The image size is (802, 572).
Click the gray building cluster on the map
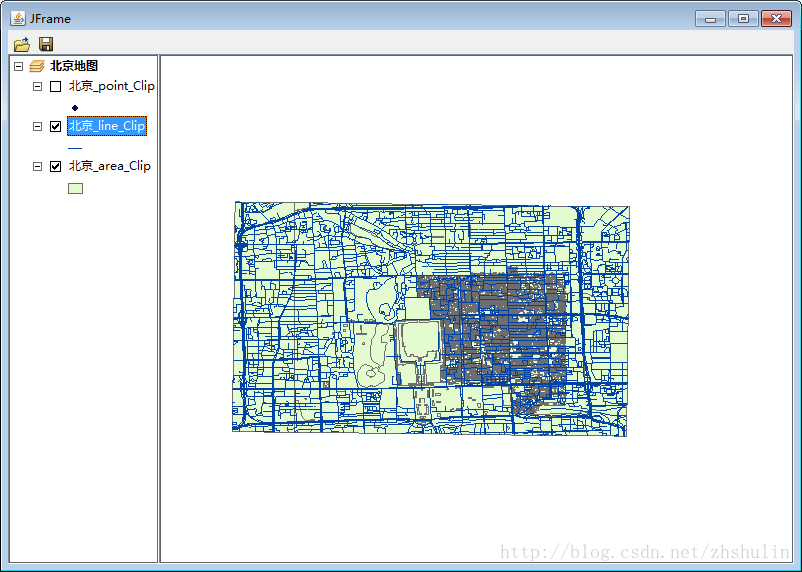(500, 320)
